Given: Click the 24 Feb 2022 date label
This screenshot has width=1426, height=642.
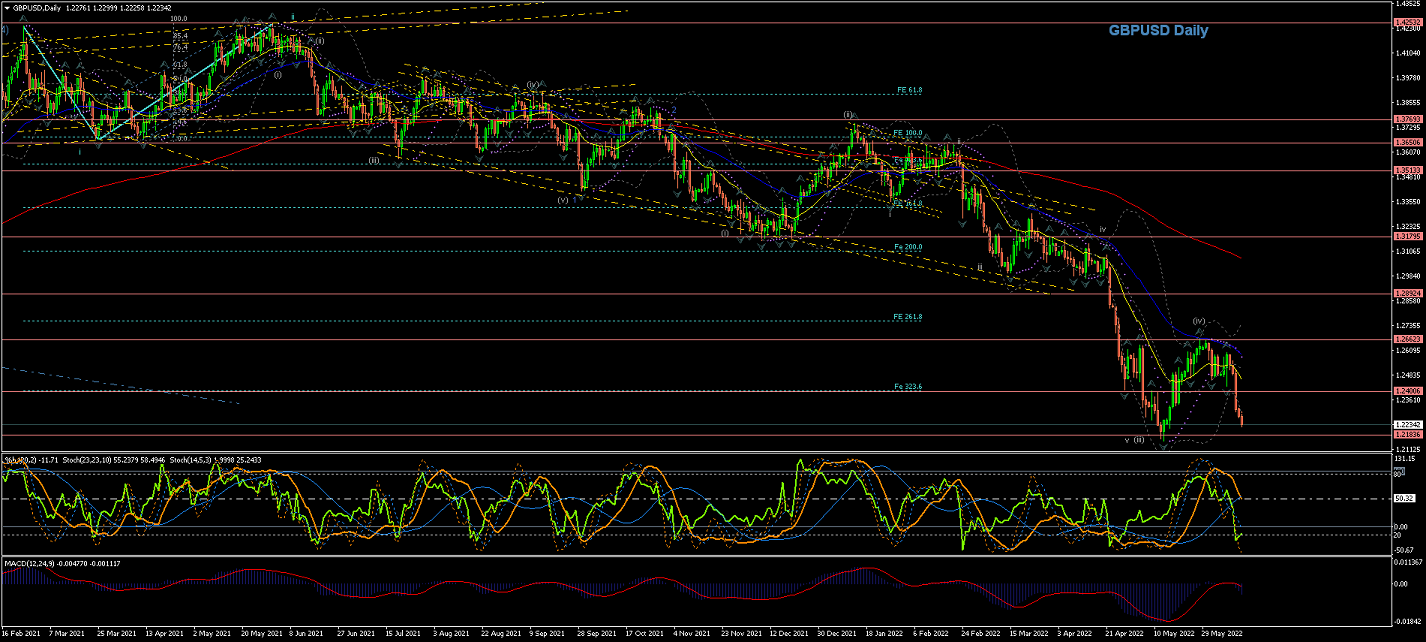Looking at the screenshot, I should click(983, 633).
